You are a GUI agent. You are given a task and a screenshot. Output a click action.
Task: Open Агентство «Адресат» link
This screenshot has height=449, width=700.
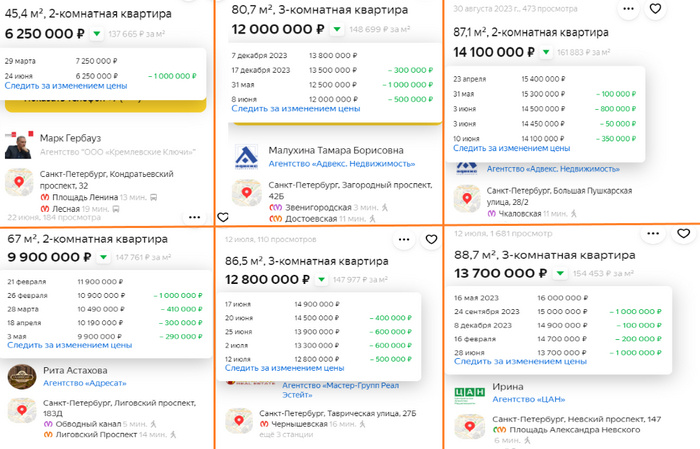click(x=85, y=383)
